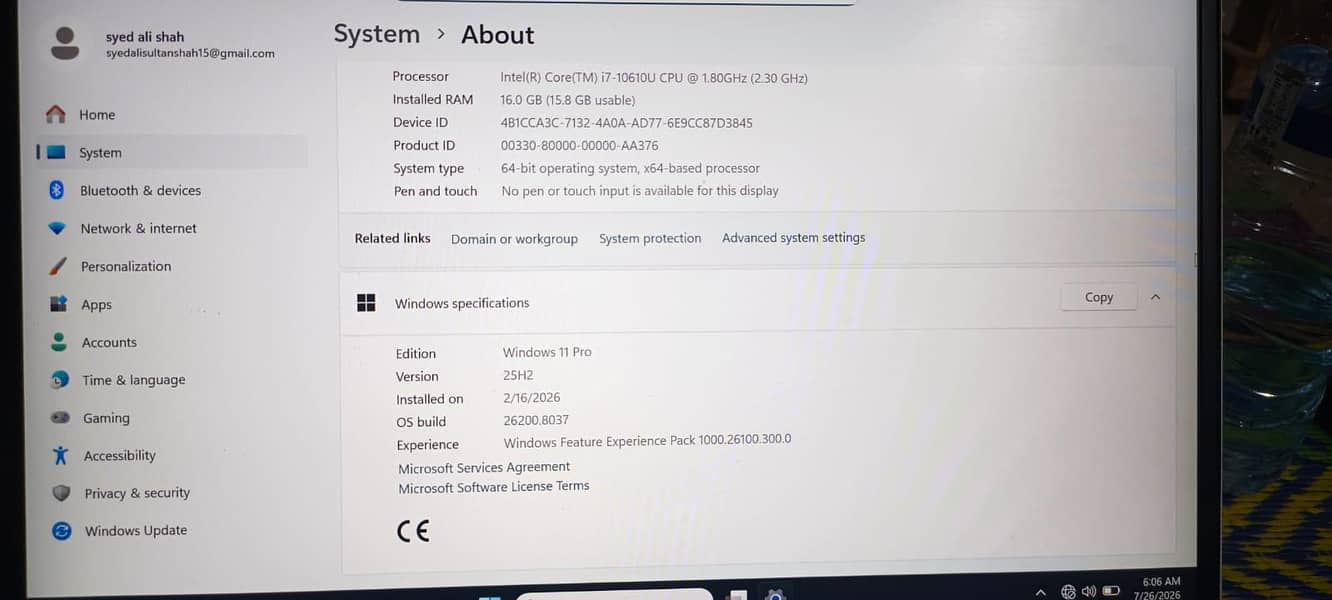Open the Home settings page
The image size is (1332, 600).
97,115
